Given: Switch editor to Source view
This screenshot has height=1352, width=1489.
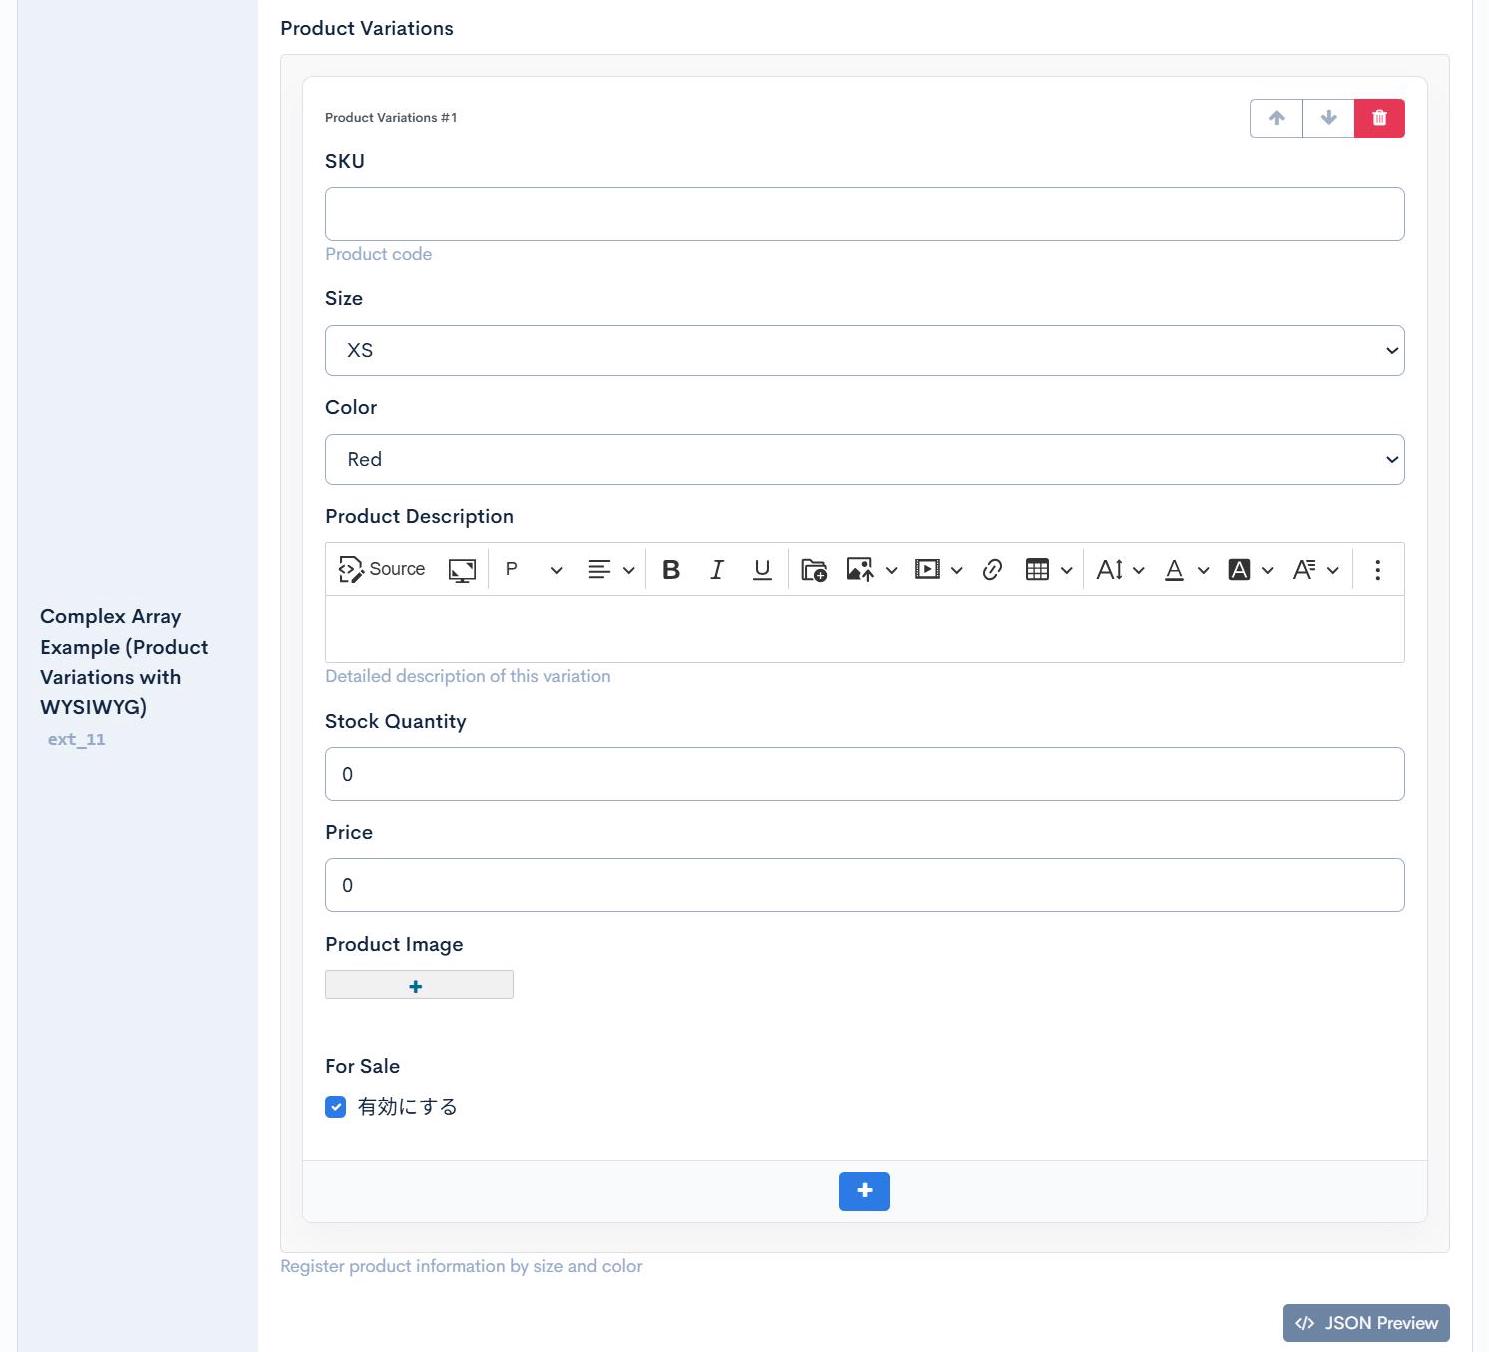Looking at the screenshot, I should point(382,570).
